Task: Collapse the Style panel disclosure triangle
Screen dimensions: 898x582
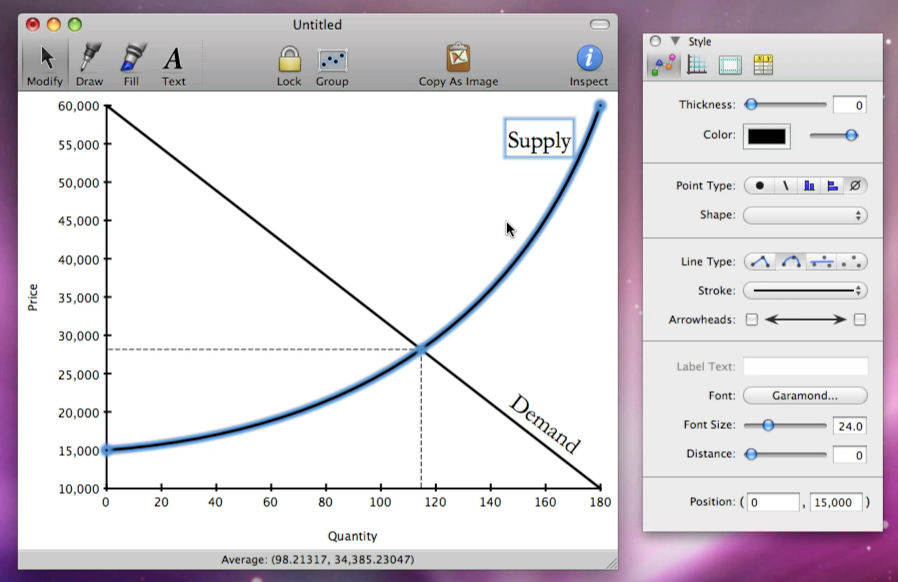Action: 675,42
